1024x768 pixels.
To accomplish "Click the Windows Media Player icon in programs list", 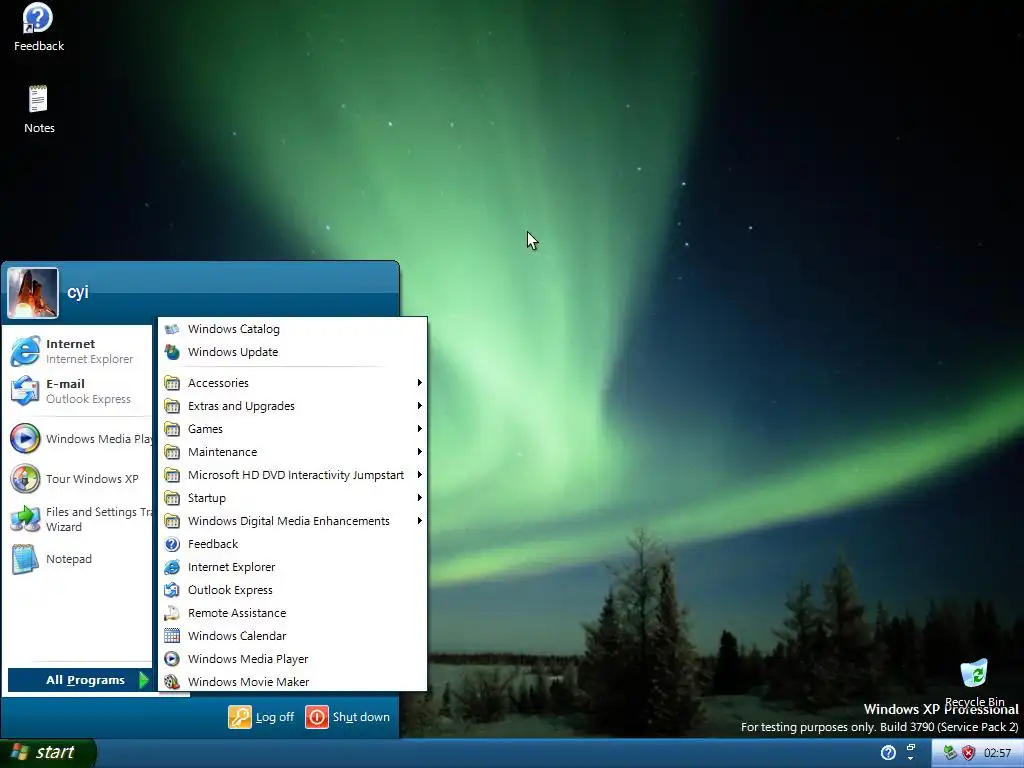I will (x=172, y=659).
